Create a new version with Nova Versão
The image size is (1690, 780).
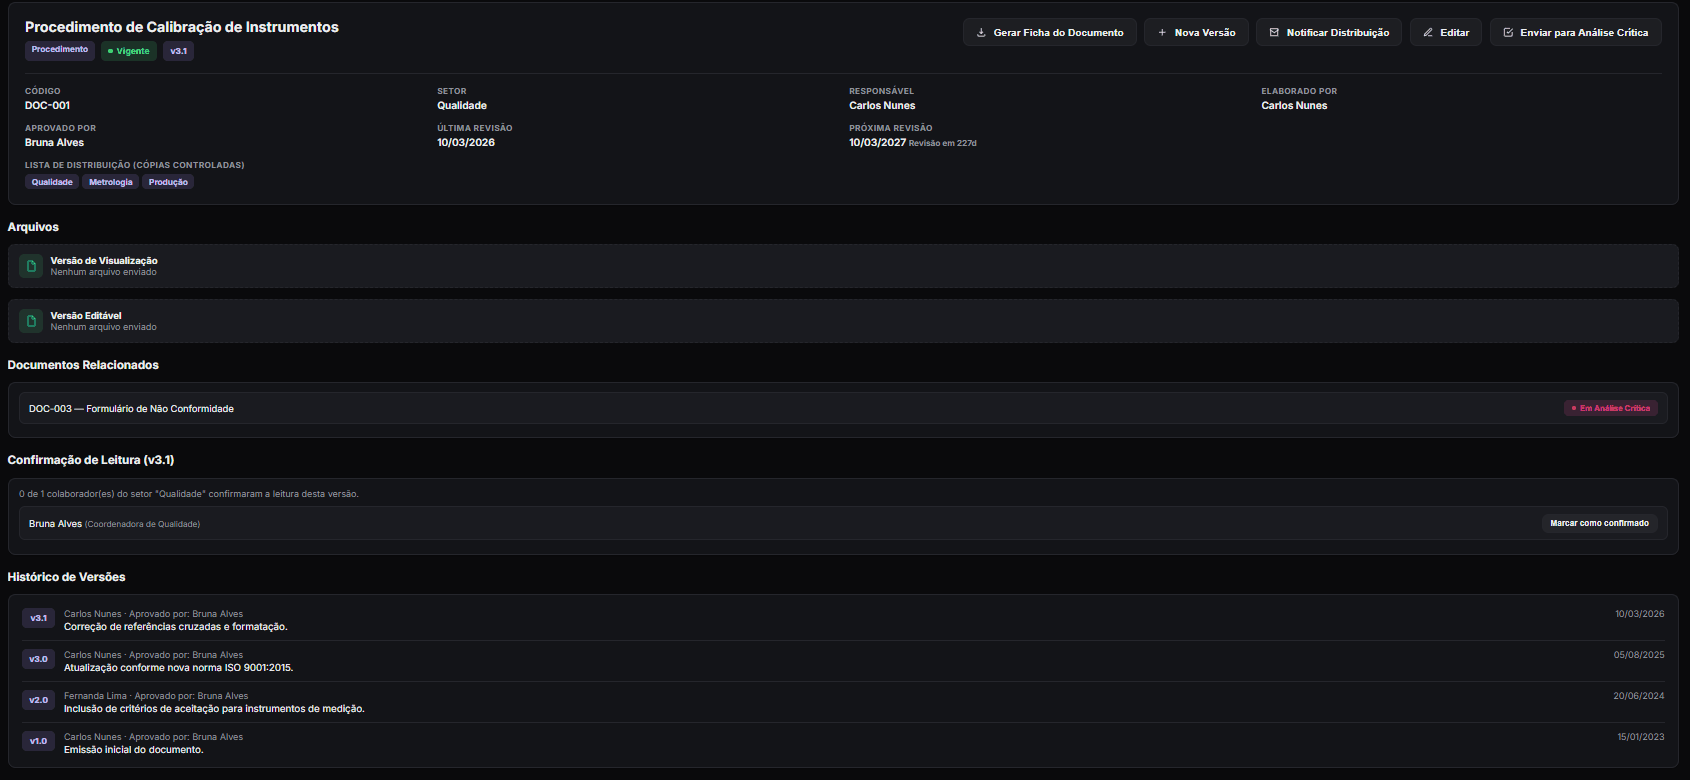pyautogui.click(x=1196, y=33)
